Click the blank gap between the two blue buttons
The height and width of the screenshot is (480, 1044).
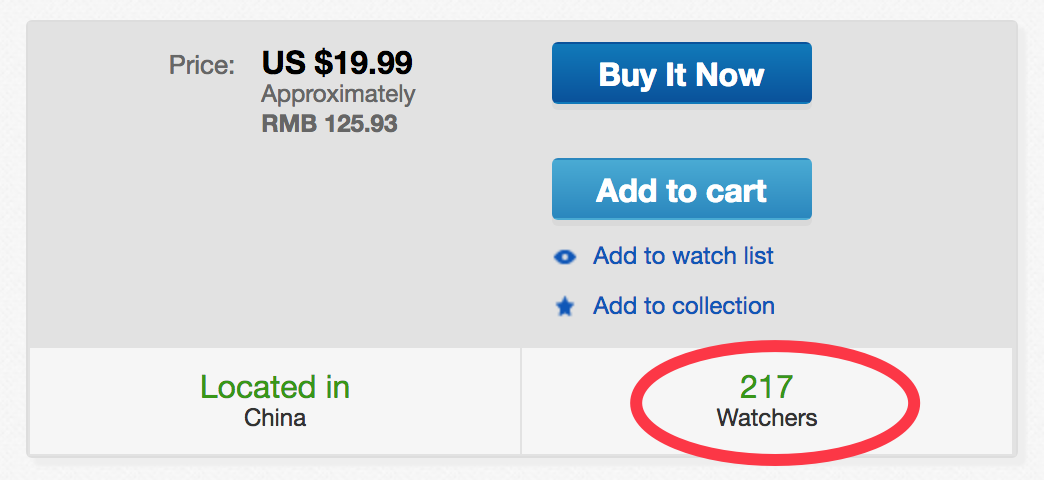coord(681,131)
